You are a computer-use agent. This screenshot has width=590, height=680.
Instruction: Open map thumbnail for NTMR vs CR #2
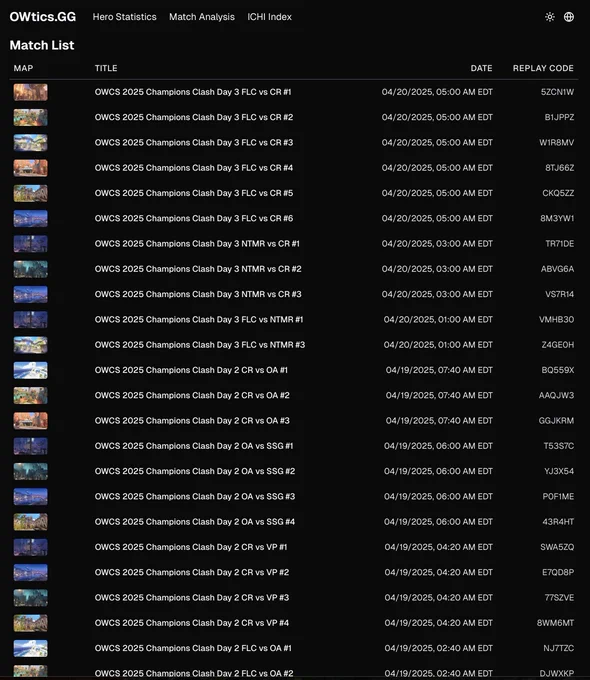point(30,269)
